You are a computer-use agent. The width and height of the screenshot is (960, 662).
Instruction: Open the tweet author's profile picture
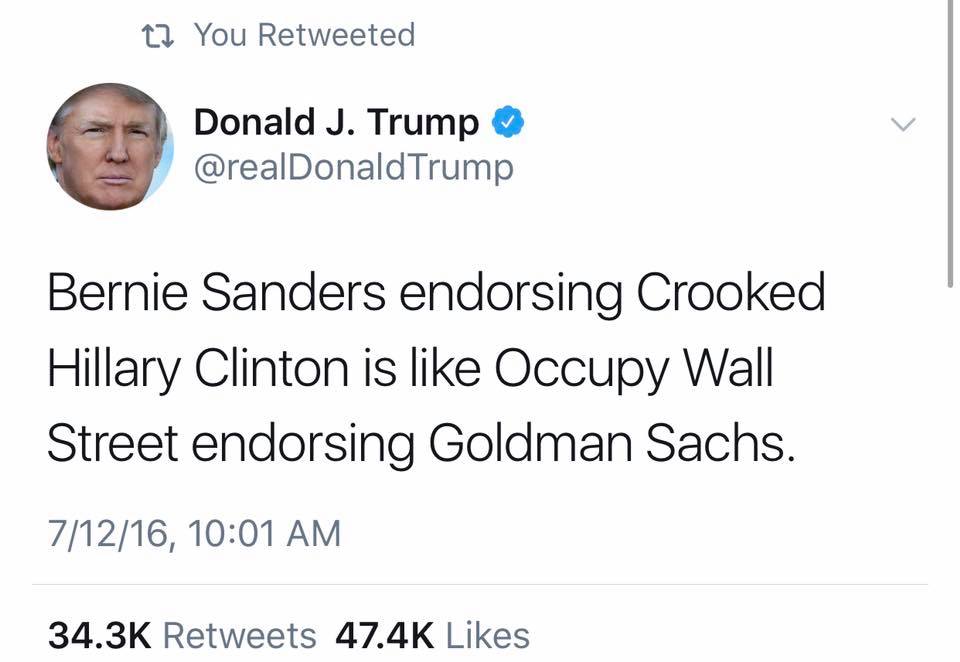point(109,146)
